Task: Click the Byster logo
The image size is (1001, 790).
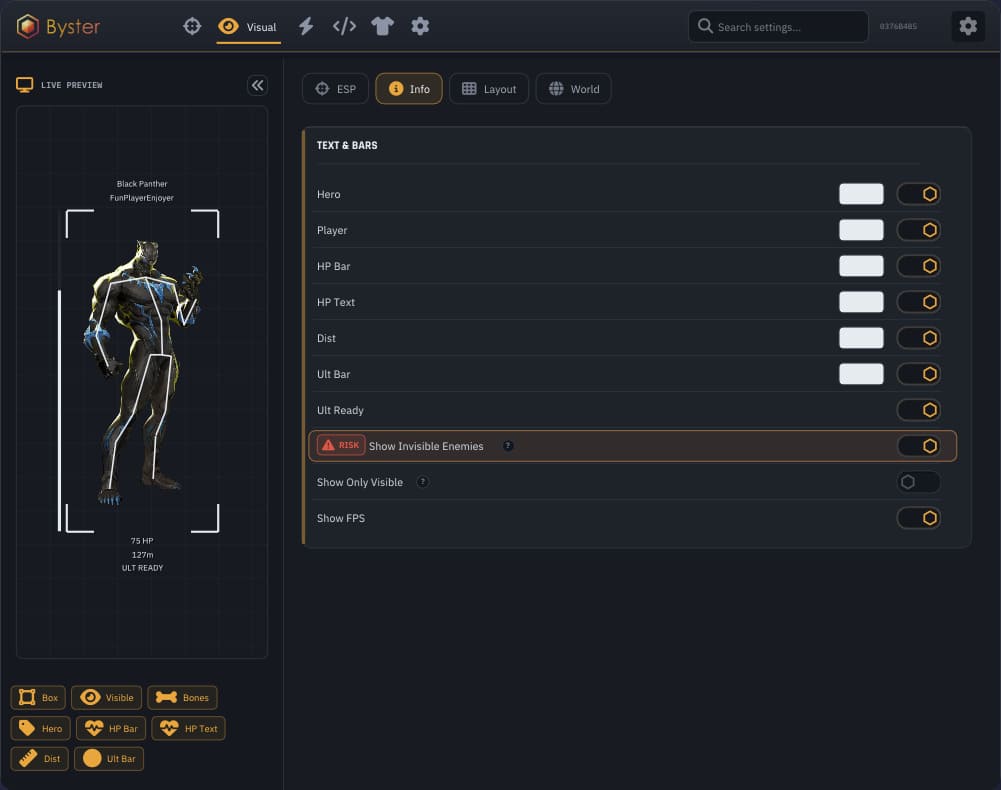Action: [x=58, y=26]
